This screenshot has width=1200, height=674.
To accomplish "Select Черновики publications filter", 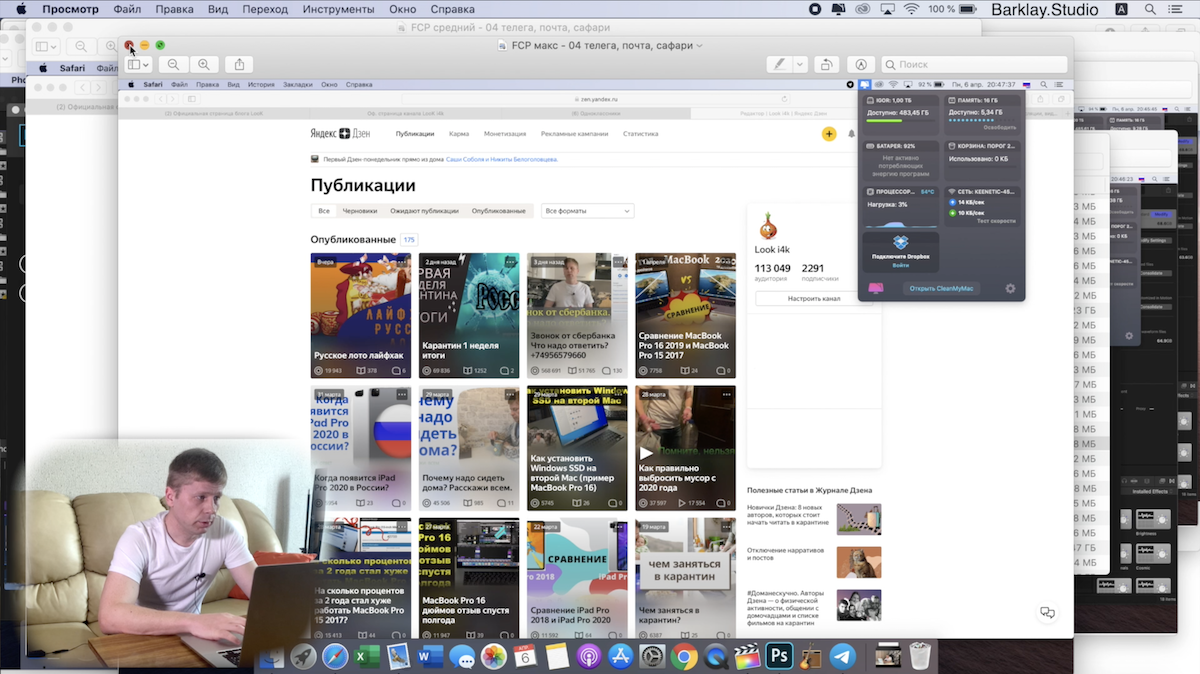I will tap(360, 211).
